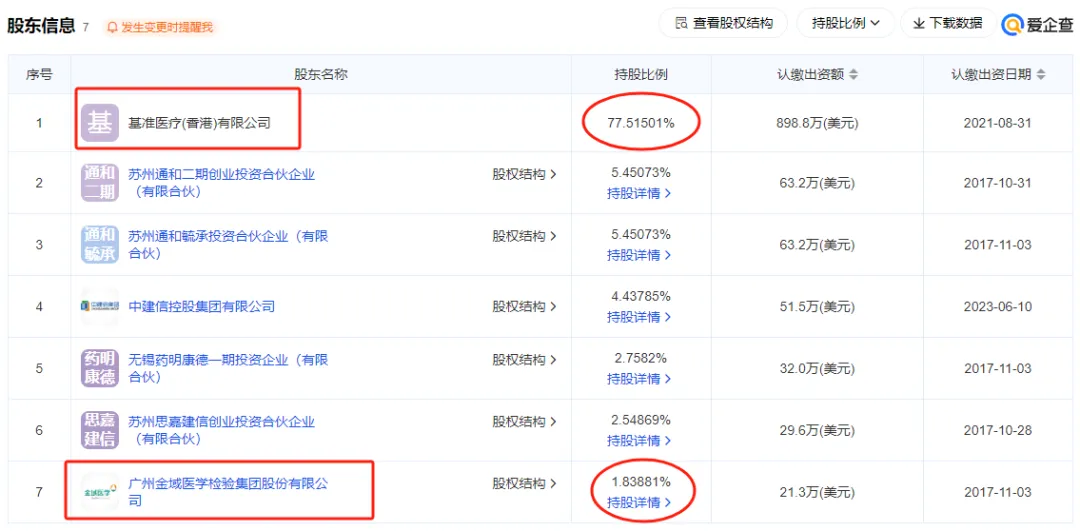Click the date 2021-08-31
Image resolution: width=1080 pixels, height=531 pixels.
tap(998, 123)
